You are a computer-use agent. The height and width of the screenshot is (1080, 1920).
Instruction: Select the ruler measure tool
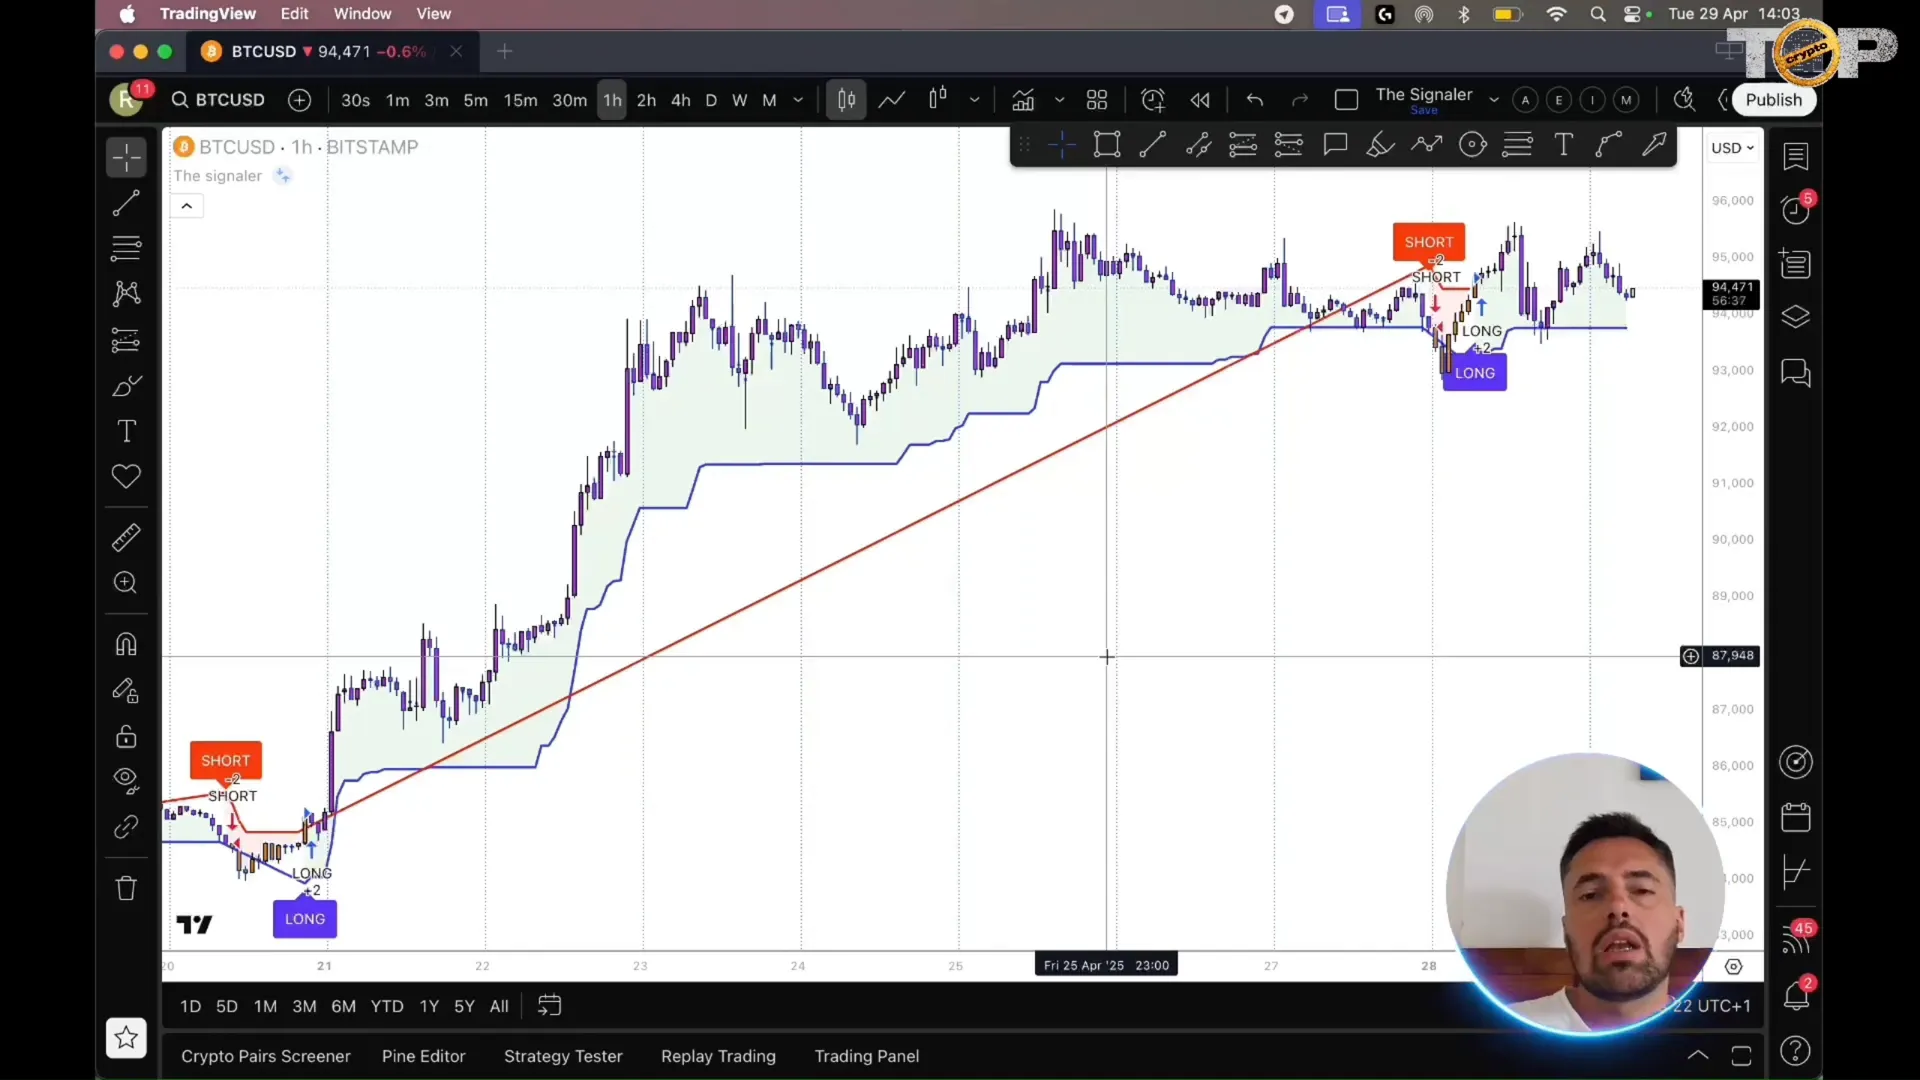pyautogui.click(x=126, y=538)
